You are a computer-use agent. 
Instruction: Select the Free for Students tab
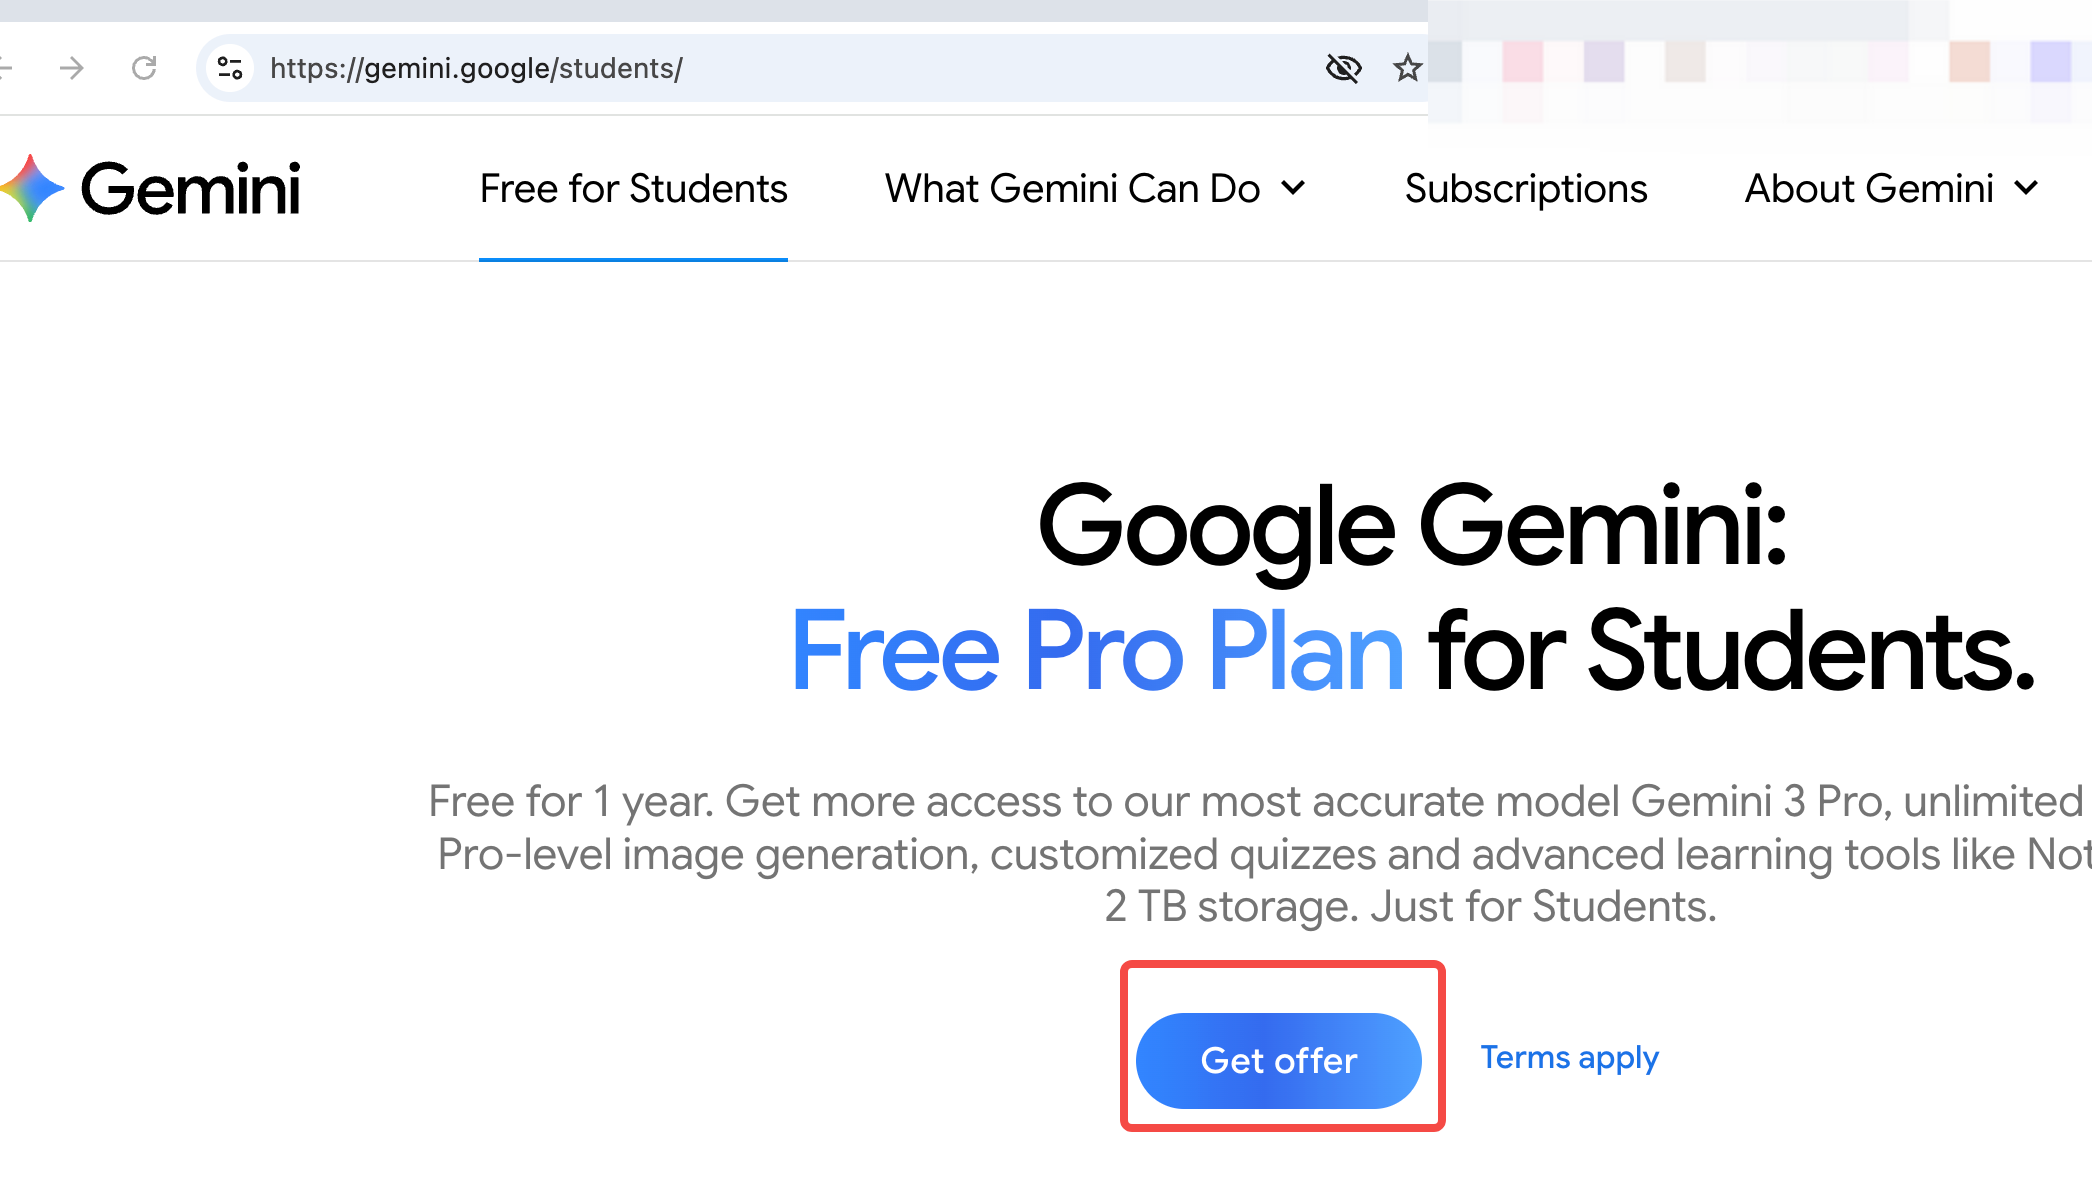coord(633,188)
